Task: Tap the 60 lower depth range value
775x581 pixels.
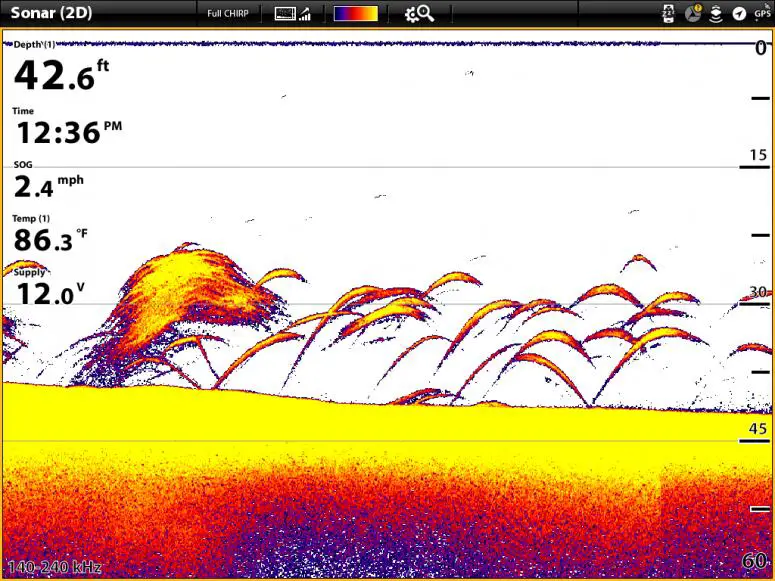Action: (755, 561)
